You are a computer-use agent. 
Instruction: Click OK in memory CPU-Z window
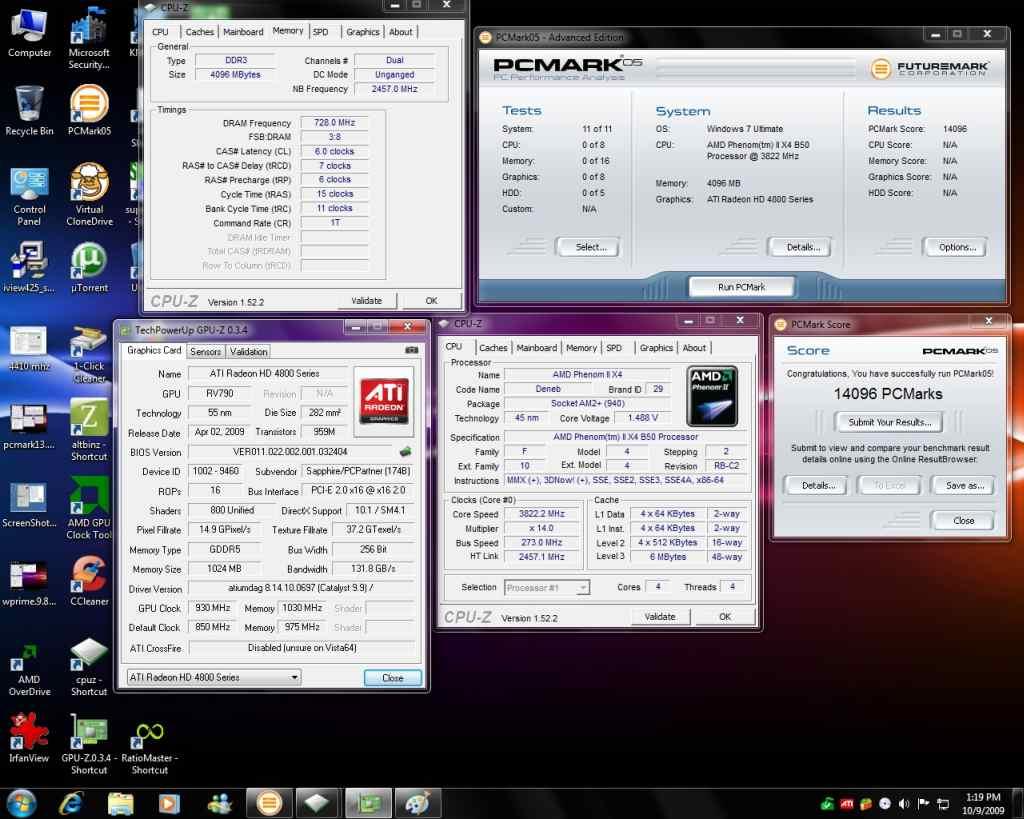431,300
